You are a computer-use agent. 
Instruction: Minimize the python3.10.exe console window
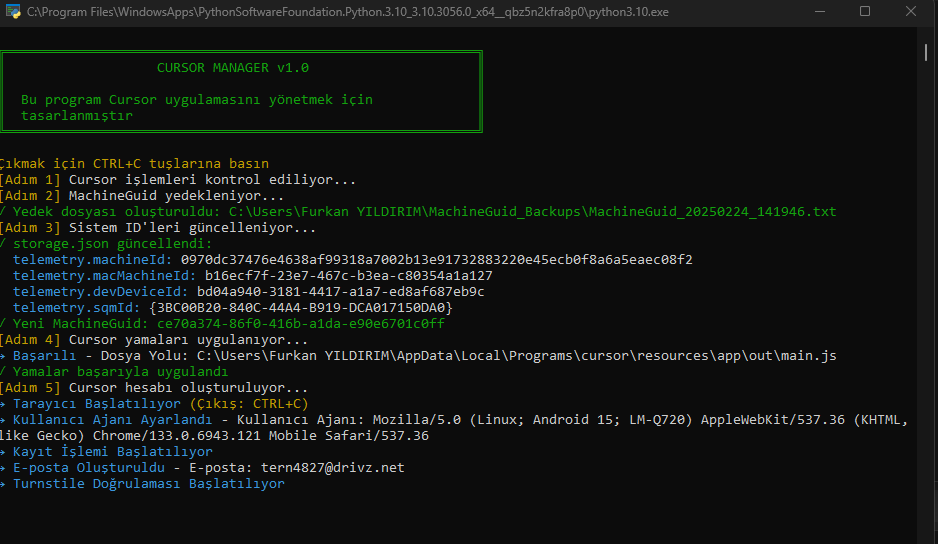click(820, 11)
